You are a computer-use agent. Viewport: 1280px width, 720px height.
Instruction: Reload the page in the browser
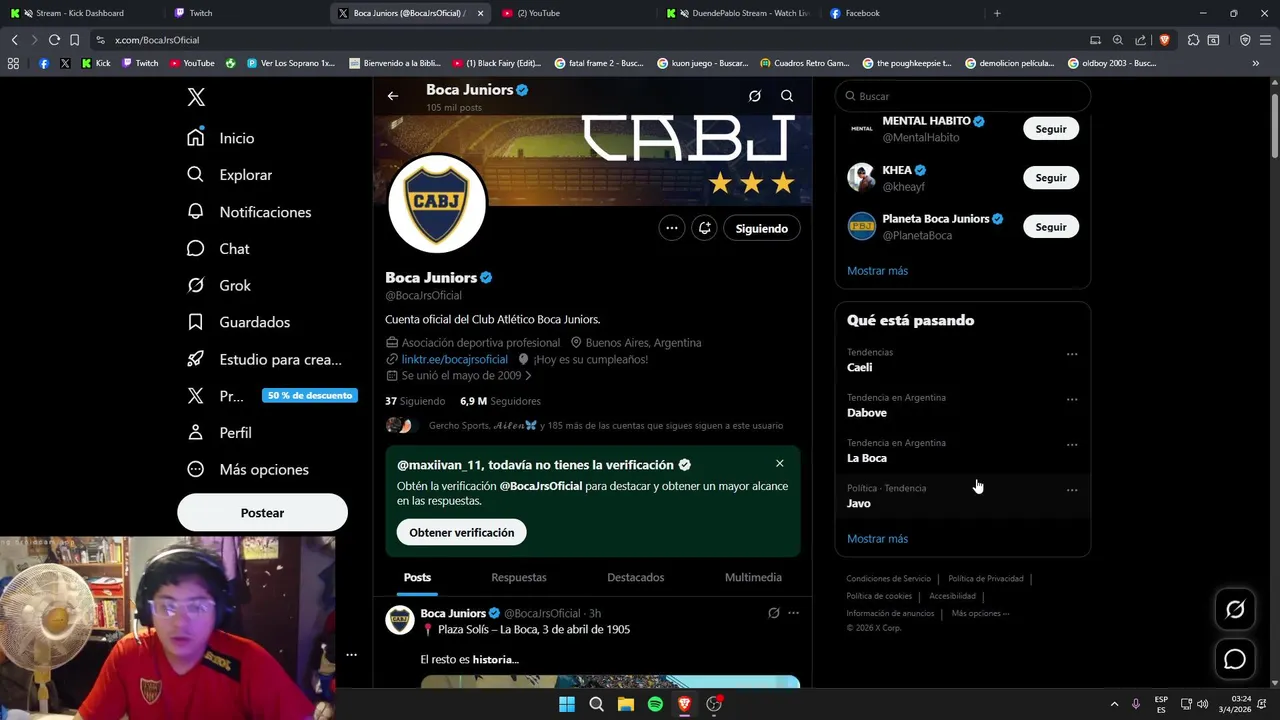[54, 40]
